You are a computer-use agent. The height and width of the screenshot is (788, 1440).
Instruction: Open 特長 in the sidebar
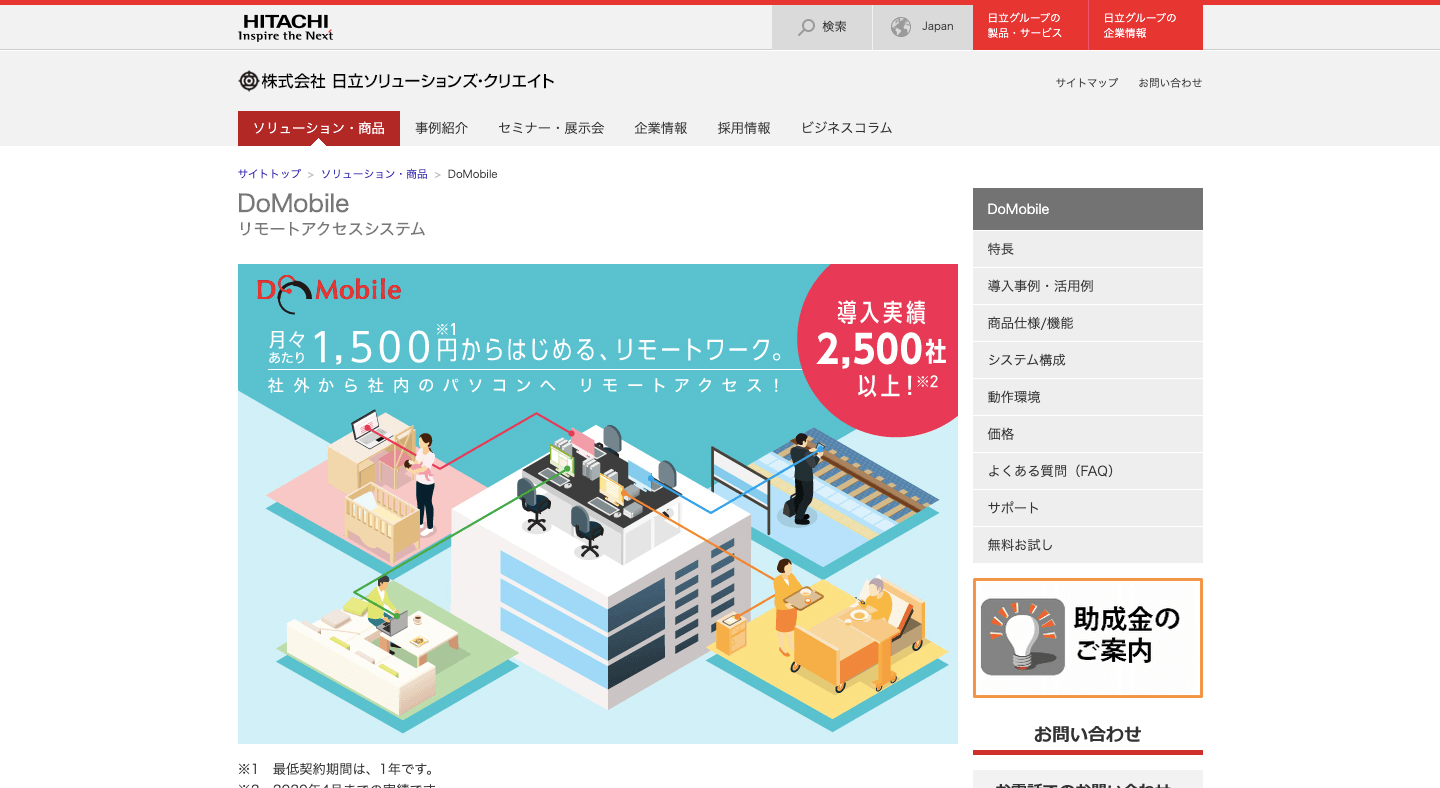click(1088, 249)
